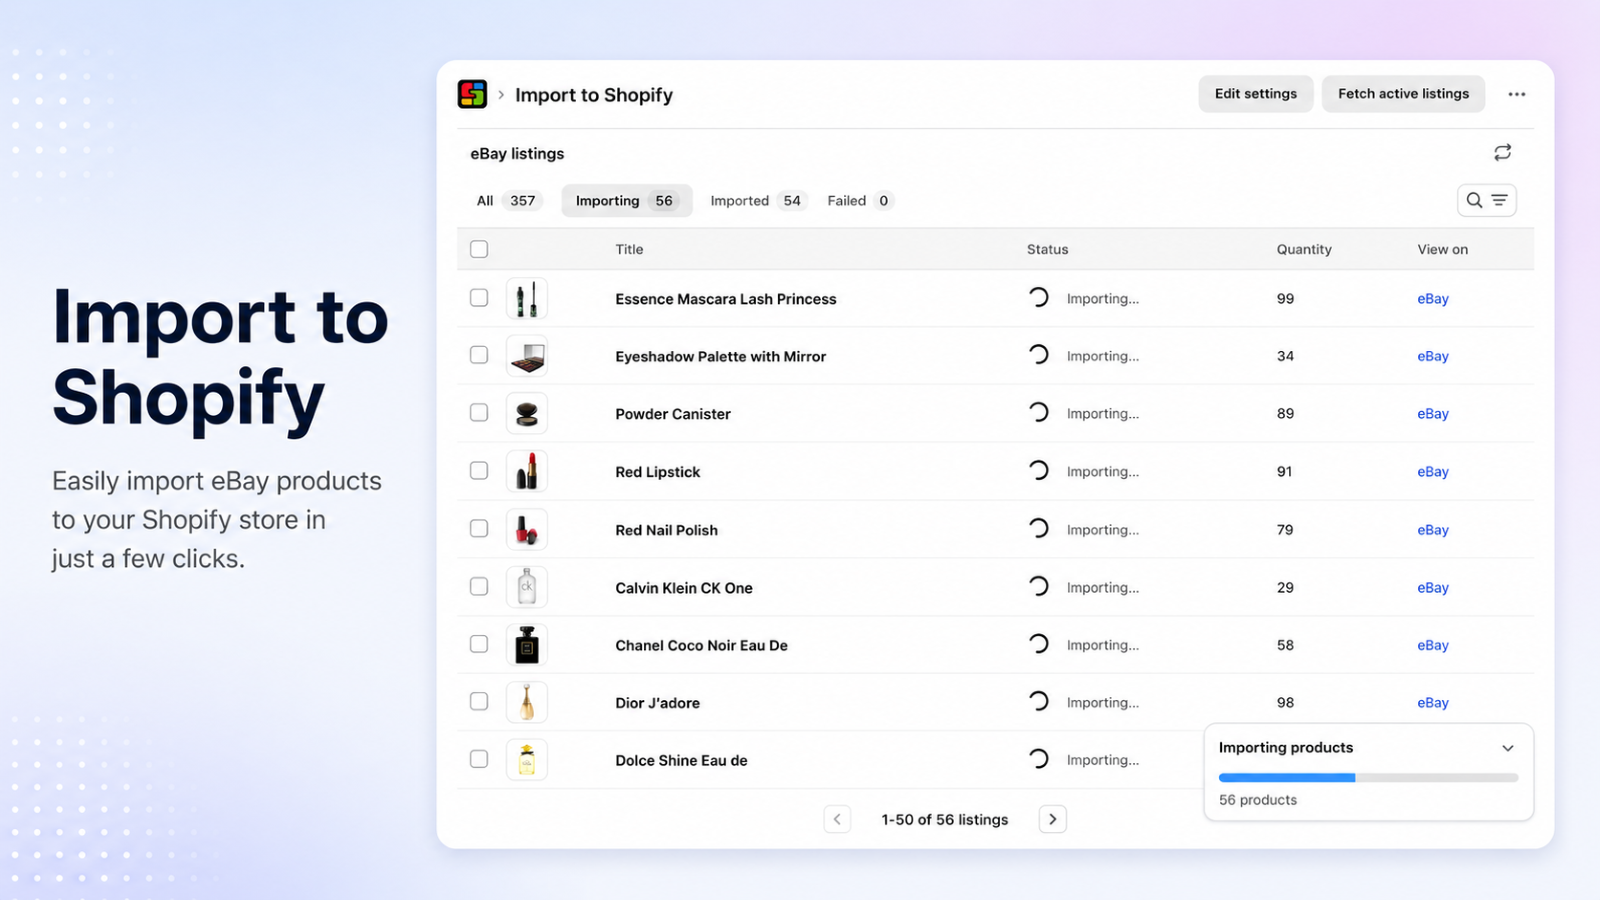Click the Import to Shopify breadcrumb title
The height and width of the screenshot is (900, 1600).
pos(594,95)
